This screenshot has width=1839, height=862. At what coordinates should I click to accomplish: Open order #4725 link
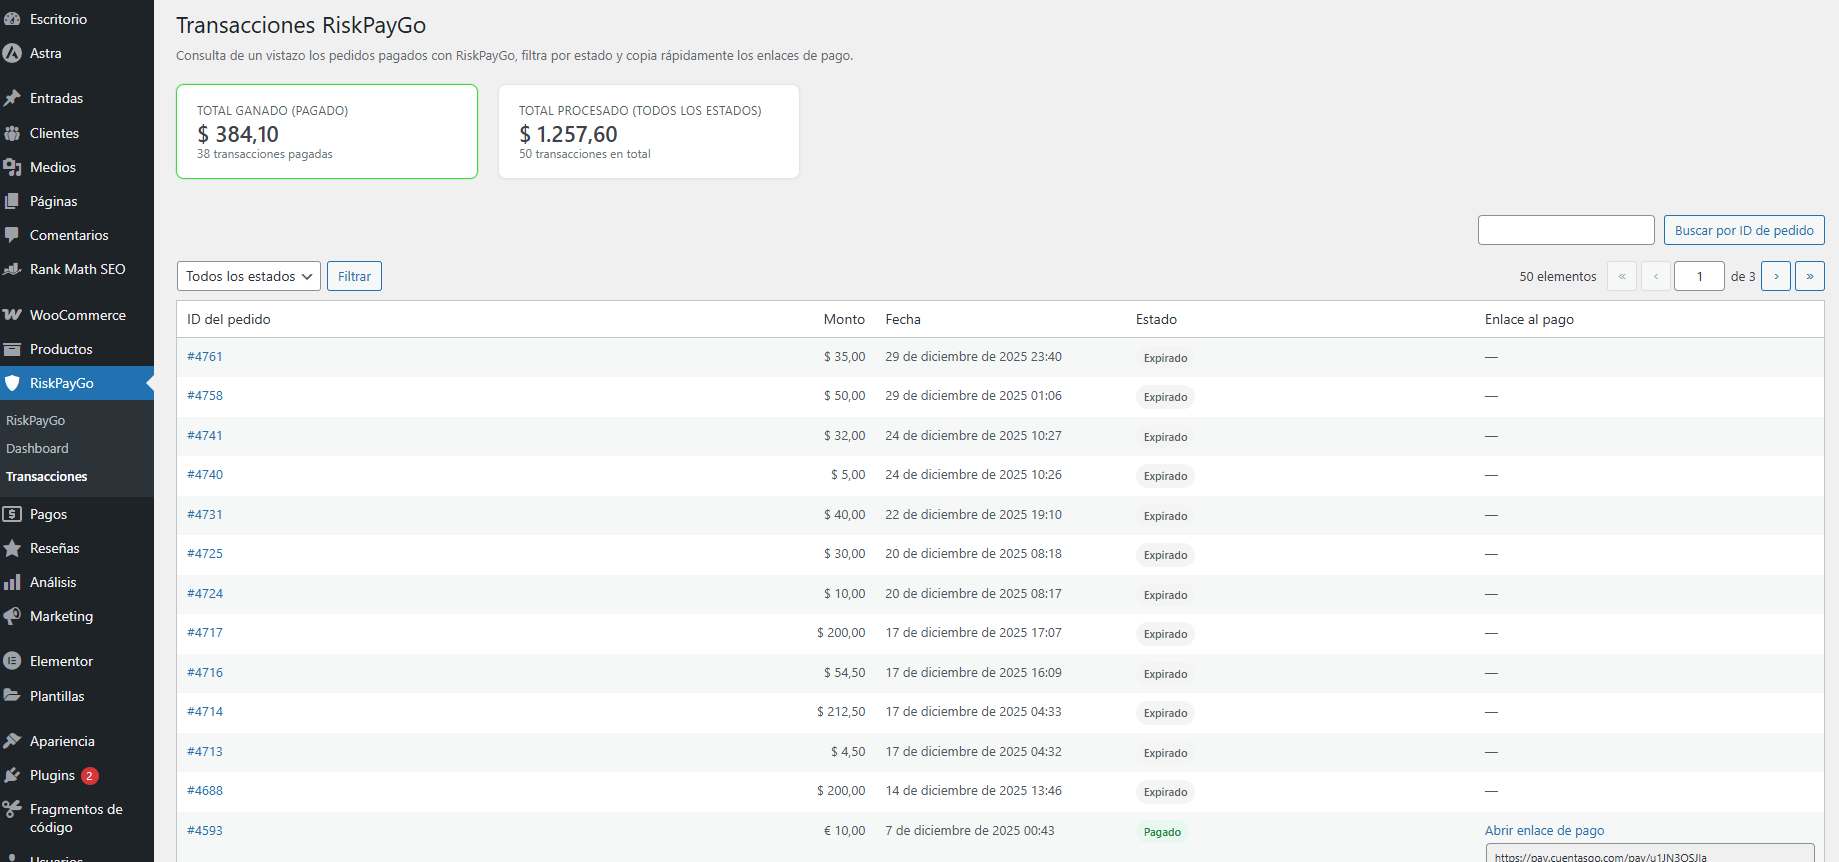click(x=205, y=554)
